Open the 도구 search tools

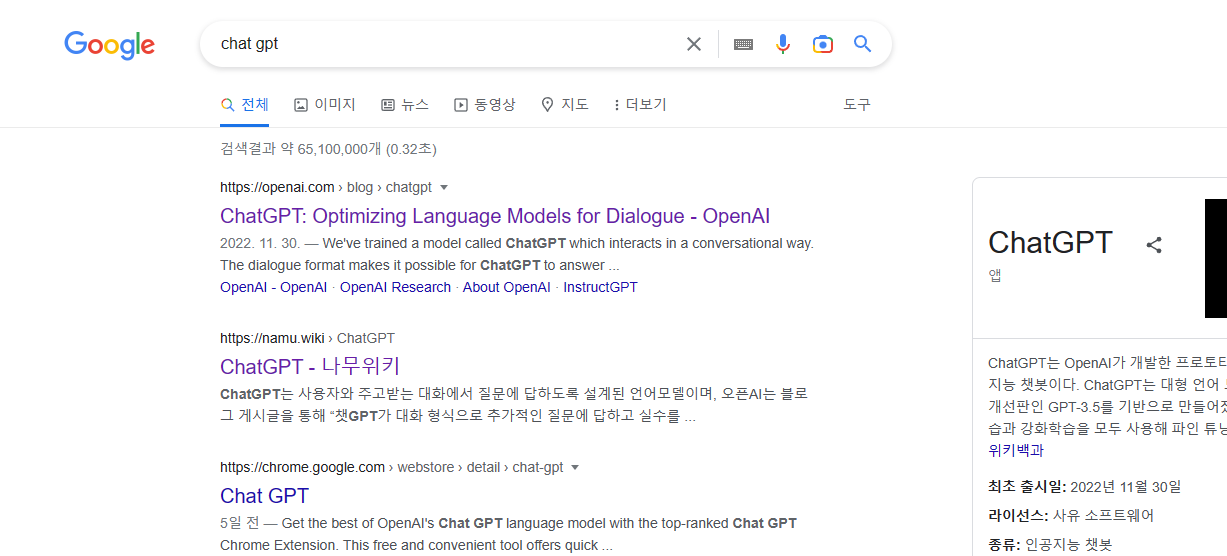click(x=857, y=104)
